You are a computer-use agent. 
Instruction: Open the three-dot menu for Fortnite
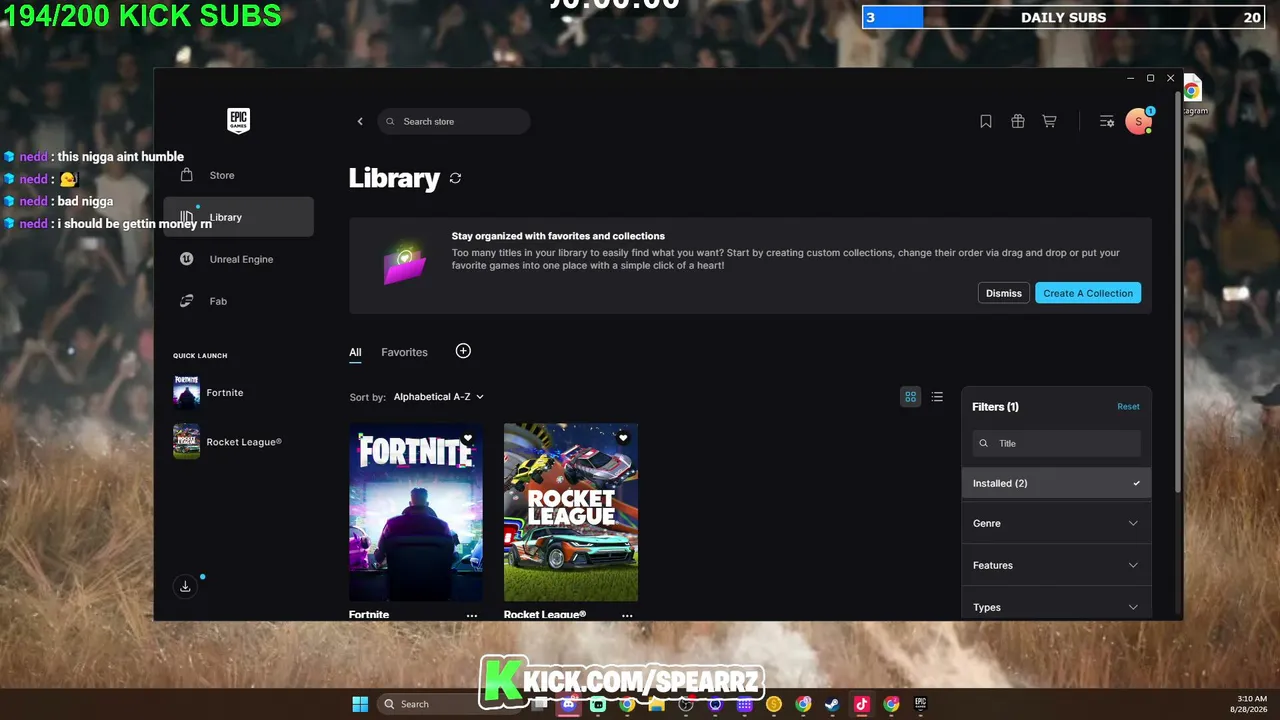[x=472, y=615]
